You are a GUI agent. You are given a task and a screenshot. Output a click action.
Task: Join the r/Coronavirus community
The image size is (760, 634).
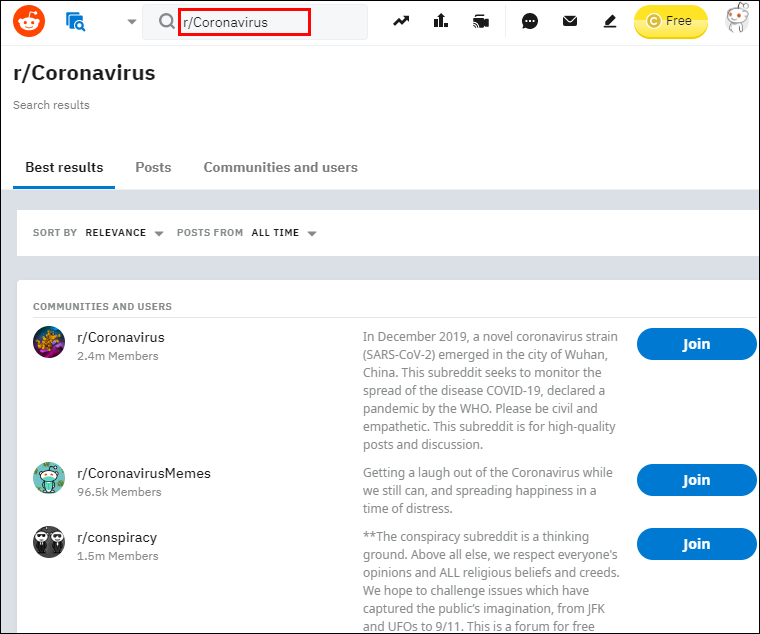pyautogui.click(x=697, y=344)
